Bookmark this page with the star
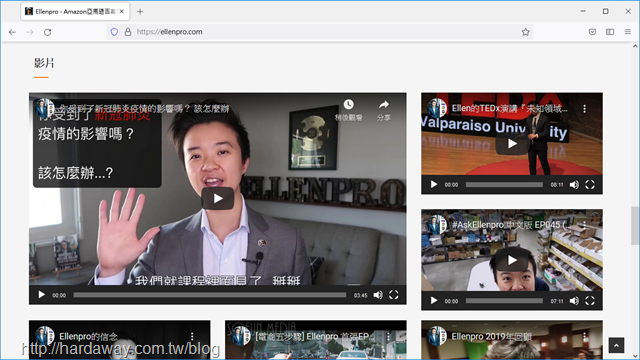Viewport: 640px width, 360px height. 525,32
